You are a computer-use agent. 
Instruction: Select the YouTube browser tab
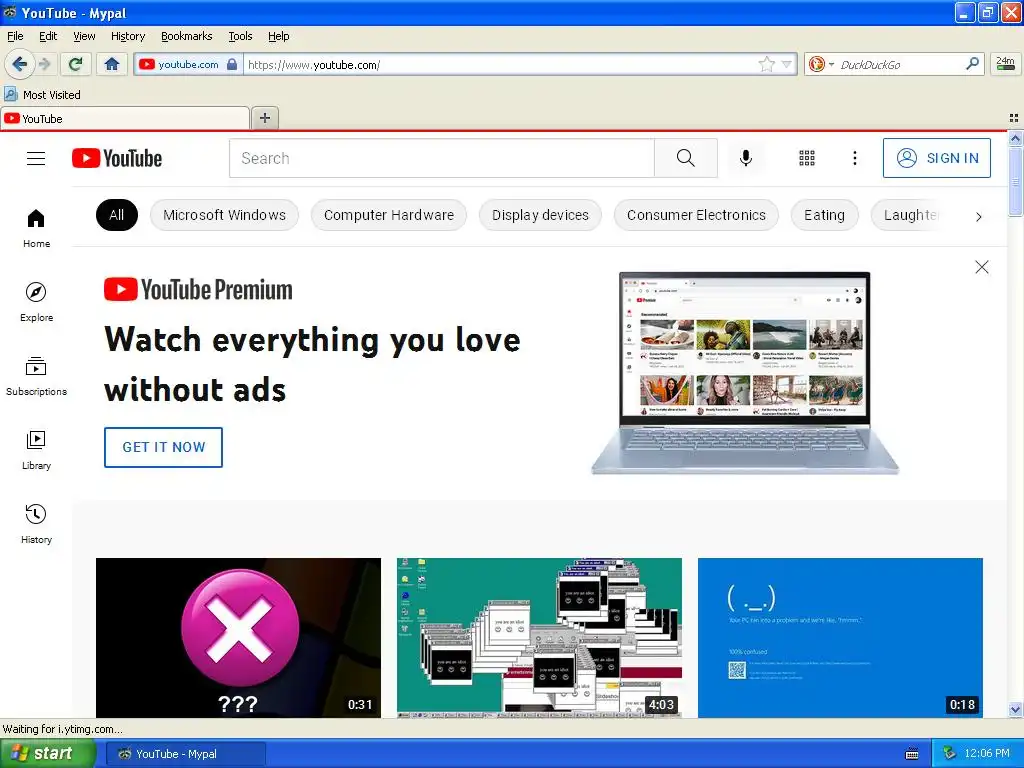click(x=125, y=118)
